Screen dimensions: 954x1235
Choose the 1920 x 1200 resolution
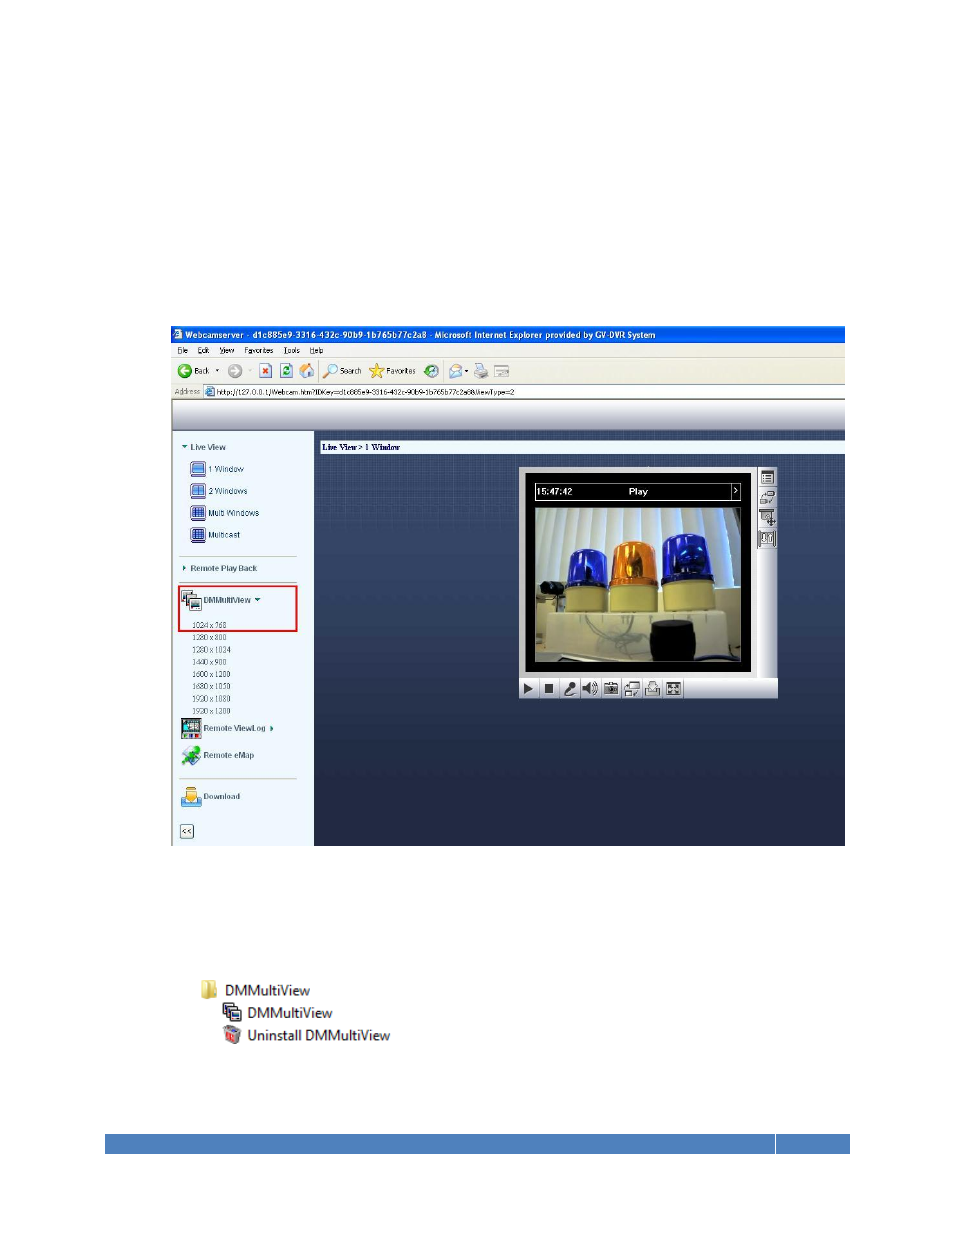[211, 711]
